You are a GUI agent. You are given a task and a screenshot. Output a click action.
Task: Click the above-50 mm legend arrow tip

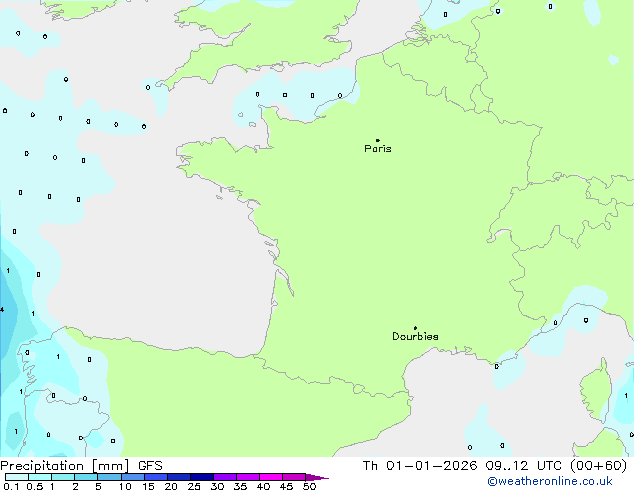[317, 477]
